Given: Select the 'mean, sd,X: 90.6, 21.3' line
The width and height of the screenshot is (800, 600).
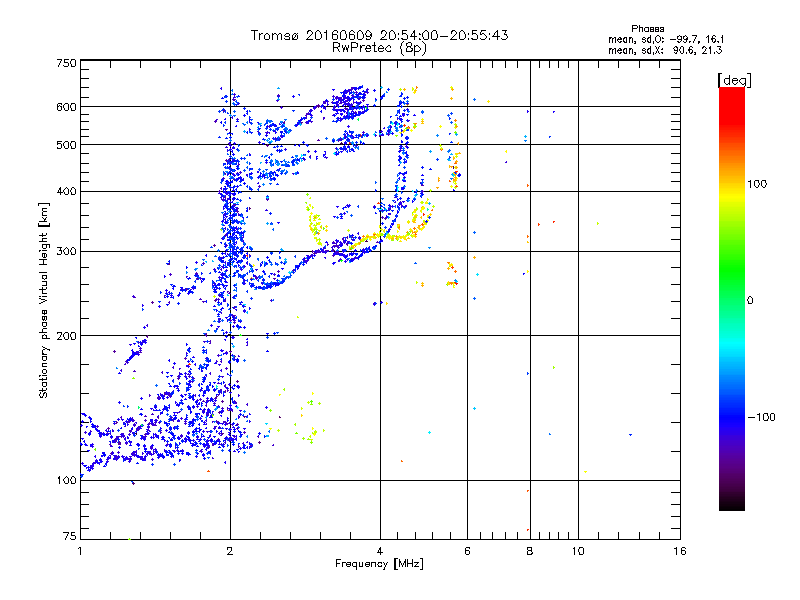Looking at the screenshot, I should click(665, 51).
